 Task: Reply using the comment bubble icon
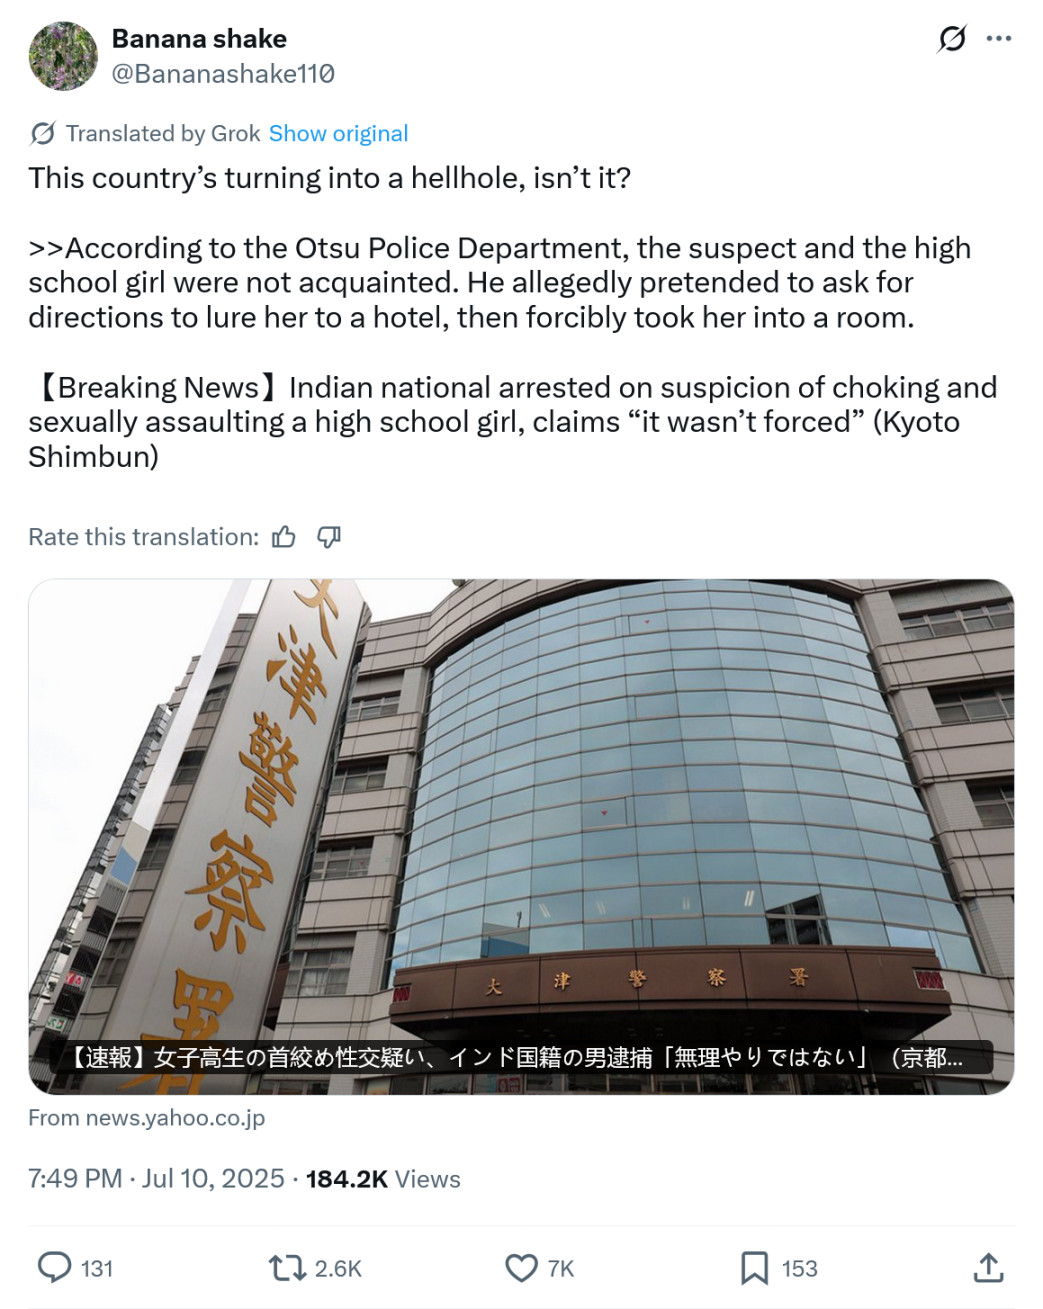(54, 1268)
